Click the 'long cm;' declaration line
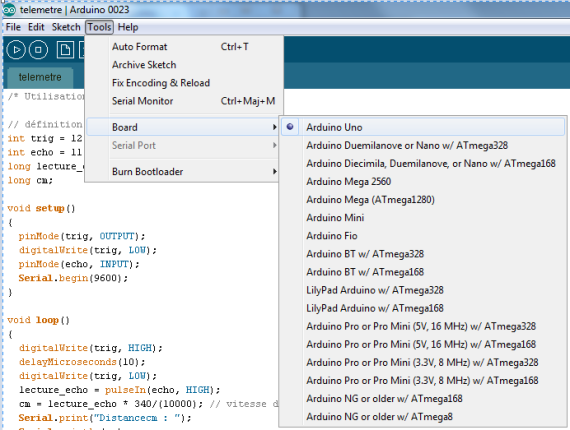This screenshot has height=430, width=570. pos(30,180)
